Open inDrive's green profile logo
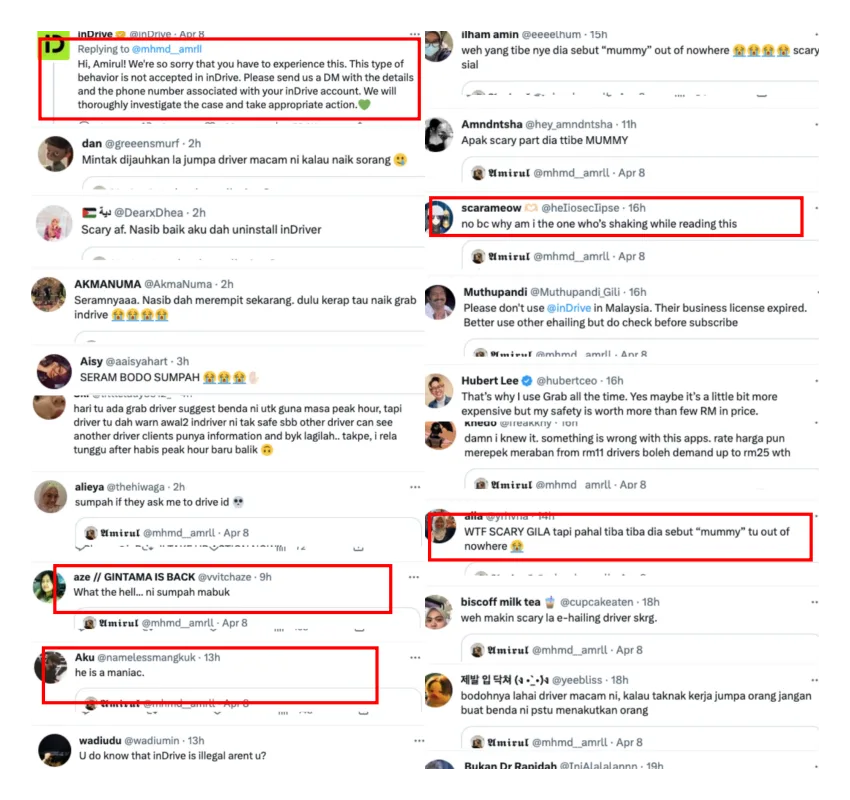 (x=54, y=45)
